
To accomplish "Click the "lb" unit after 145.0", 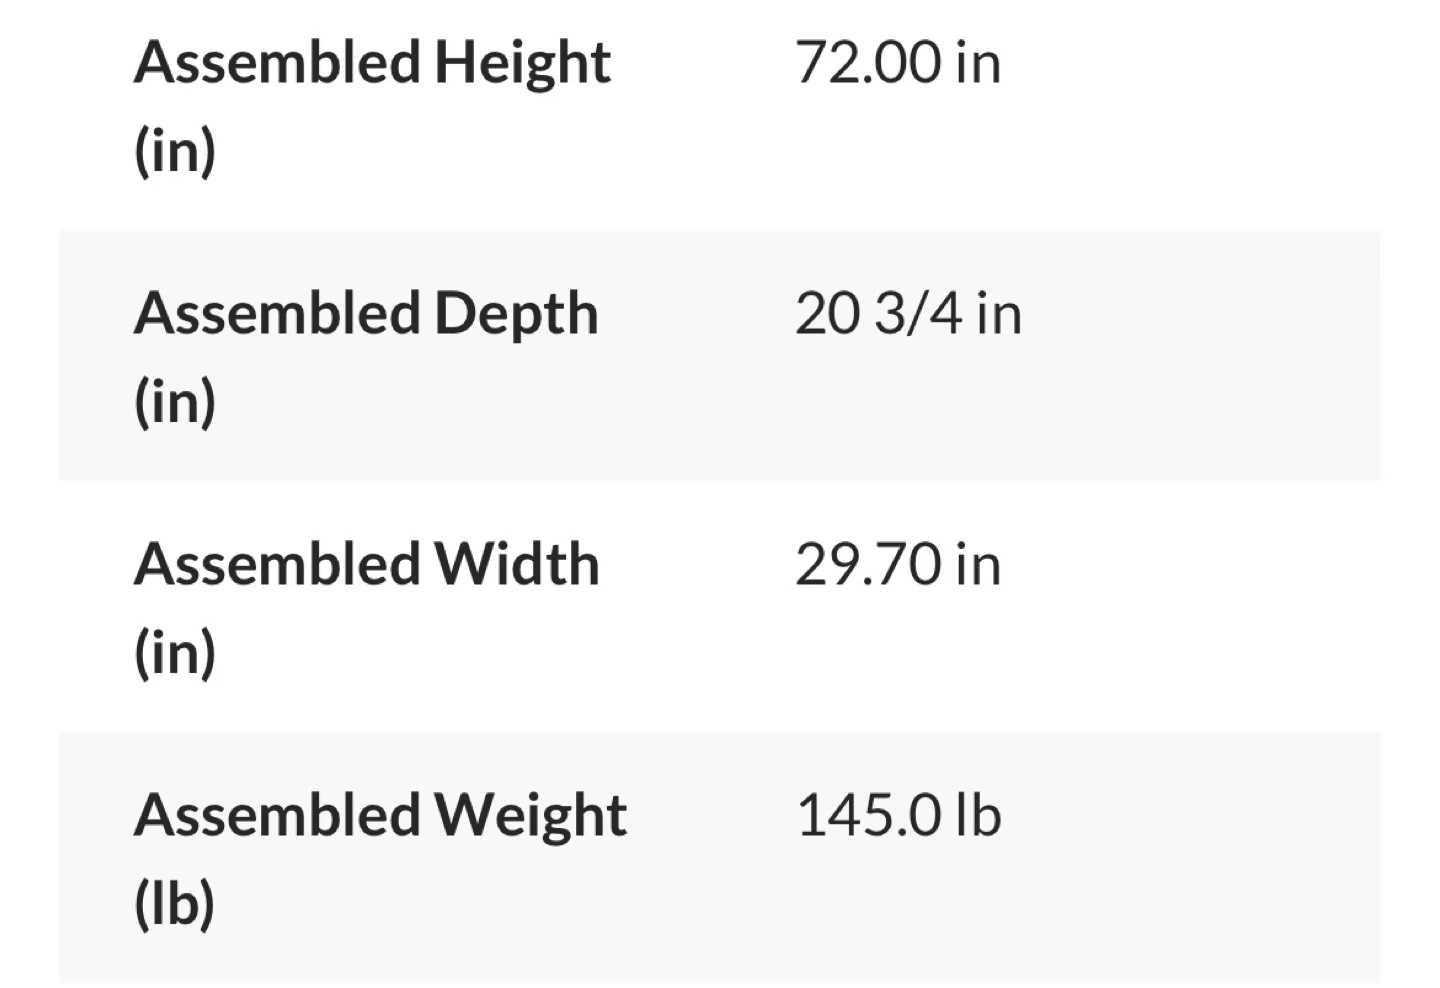I will pos(978,816).
